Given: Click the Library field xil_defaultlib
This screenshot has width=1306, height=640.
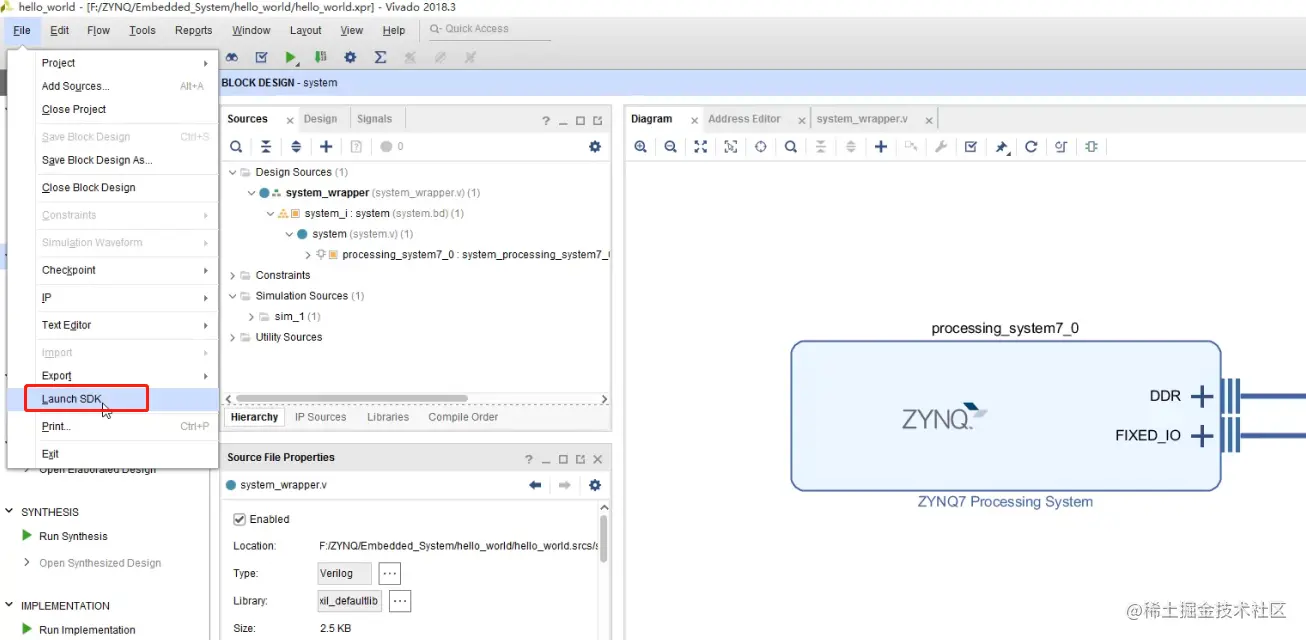Looking at the screenshot, I should (x=350, y=601).
